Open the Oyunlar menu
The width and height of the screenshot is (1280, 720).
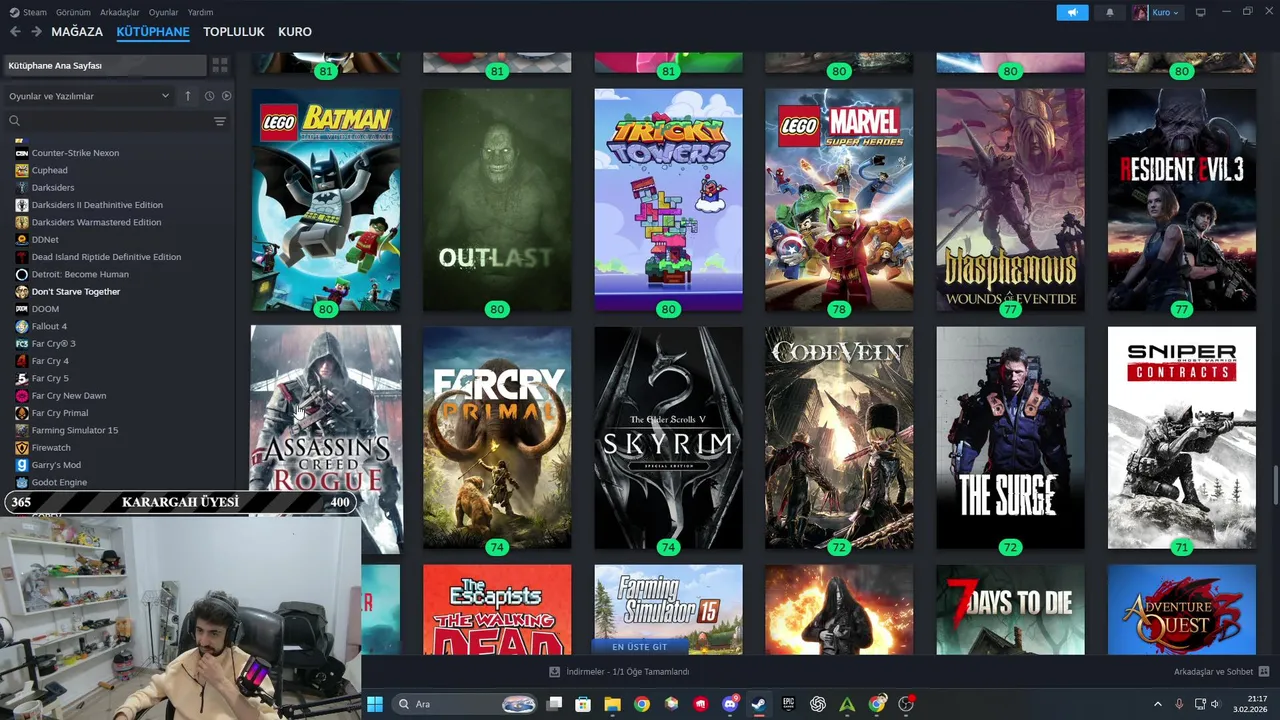click(x=164, y=12)
